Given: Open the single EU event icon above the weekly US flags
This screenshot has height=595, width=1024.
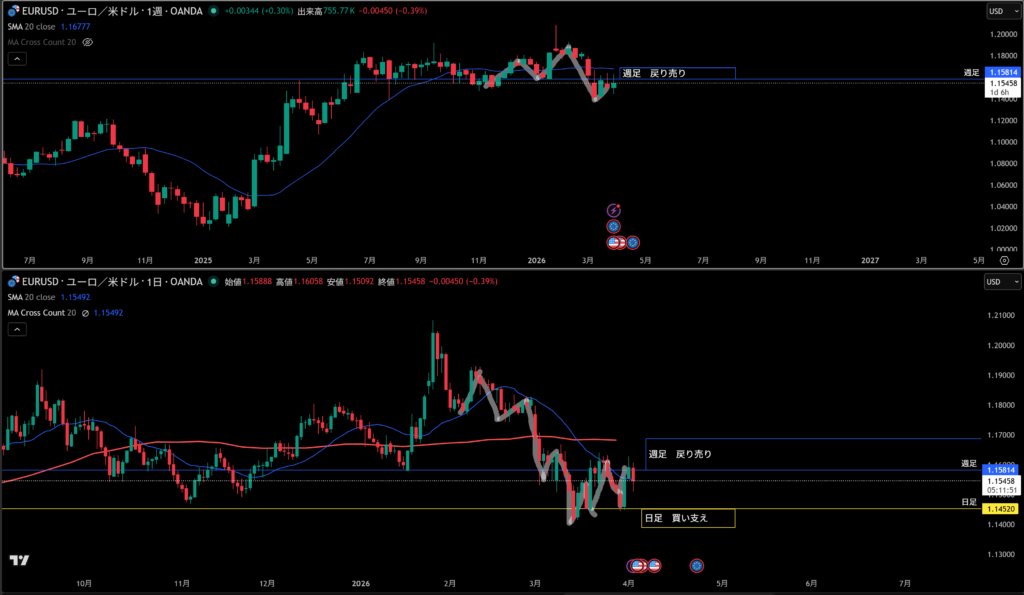Looking at the screenshot, I should pos(614,227).
